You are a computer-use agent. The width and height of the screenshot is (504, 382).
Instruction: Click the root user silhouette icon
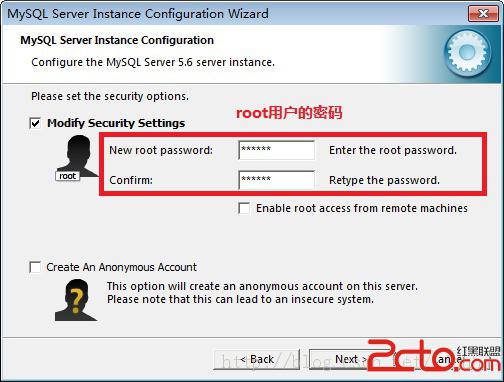tap(78, 156)
